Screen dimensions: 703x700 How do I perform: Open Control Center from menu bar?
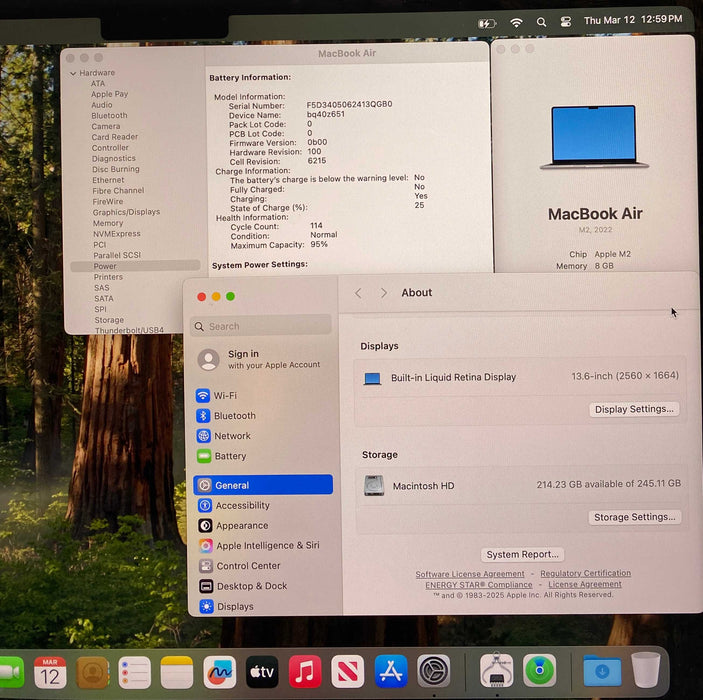[x=566, y=22]
